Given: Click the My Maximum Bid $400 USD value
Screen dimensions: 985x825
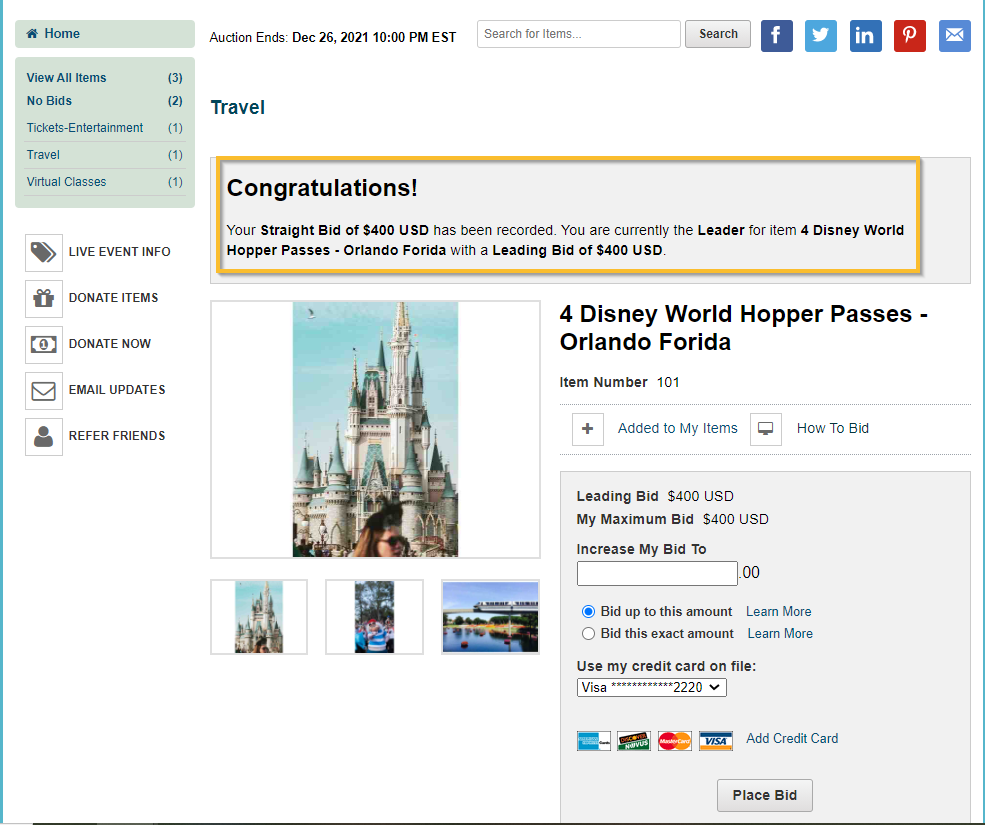Looking at the screenshot, I should [x=736, y=520].
